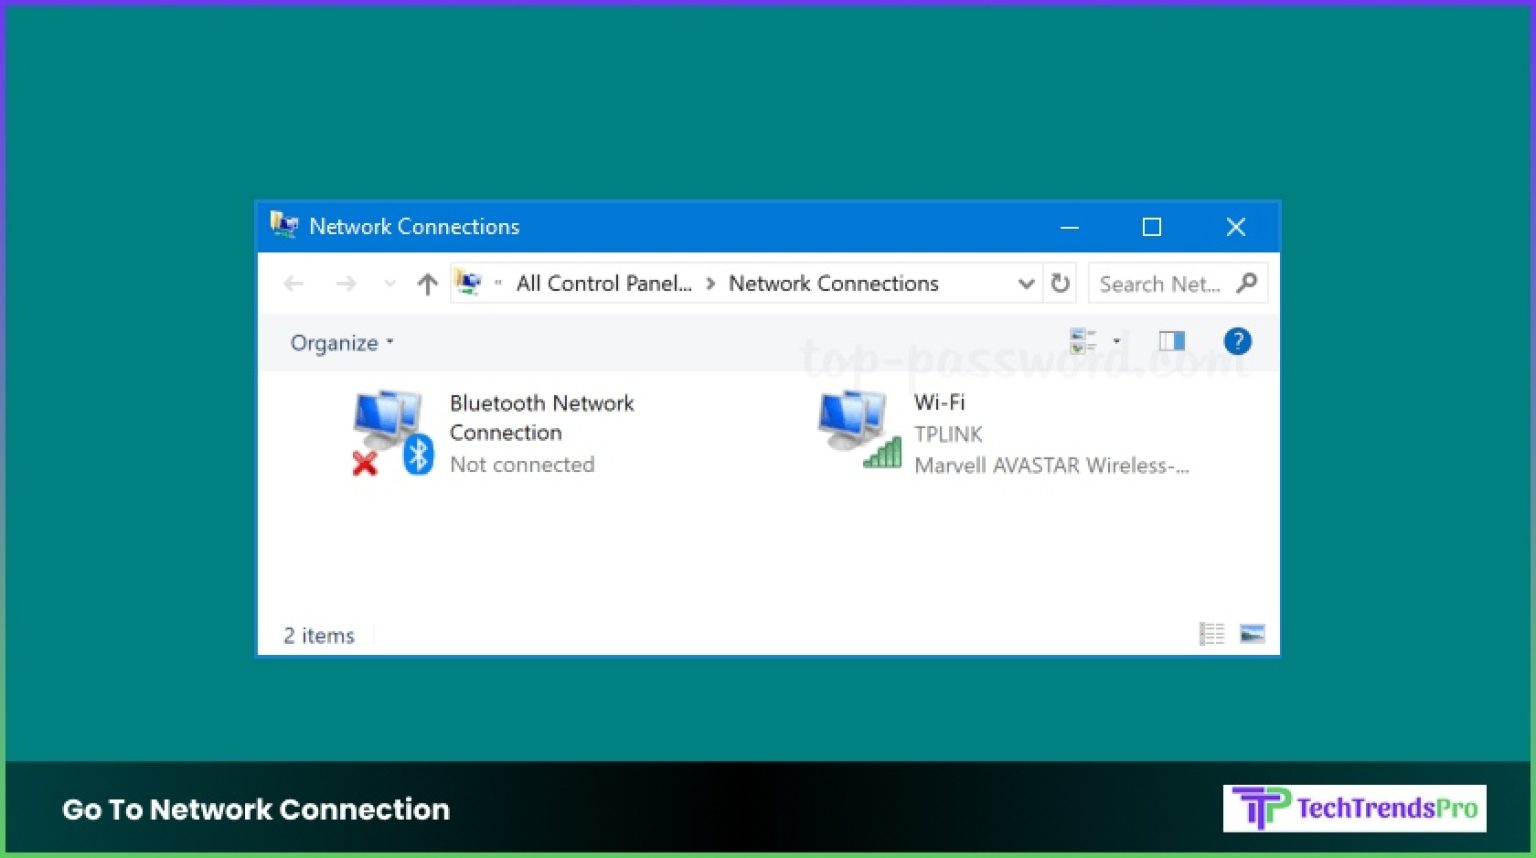Maximize the Network Connections window
Viewport: 1536px width, 858px height.
pyautogui.click(x=1152, y=227)
